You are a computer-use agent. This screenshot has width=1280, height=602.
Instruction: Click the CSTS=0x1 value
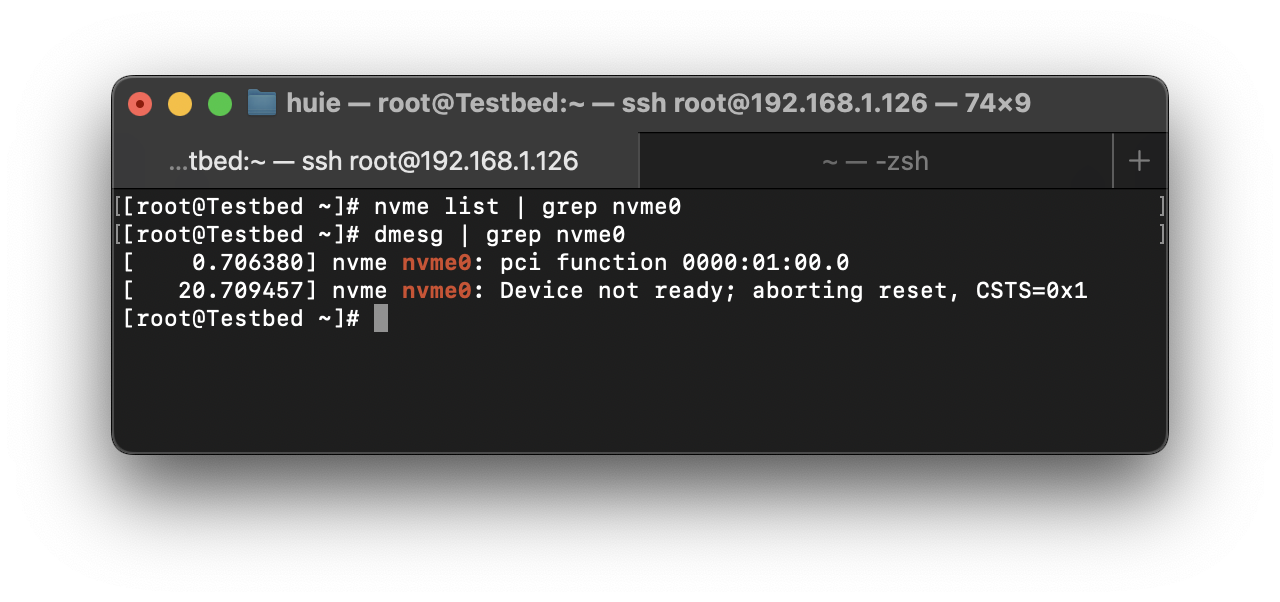click(x=1031, y=291)
